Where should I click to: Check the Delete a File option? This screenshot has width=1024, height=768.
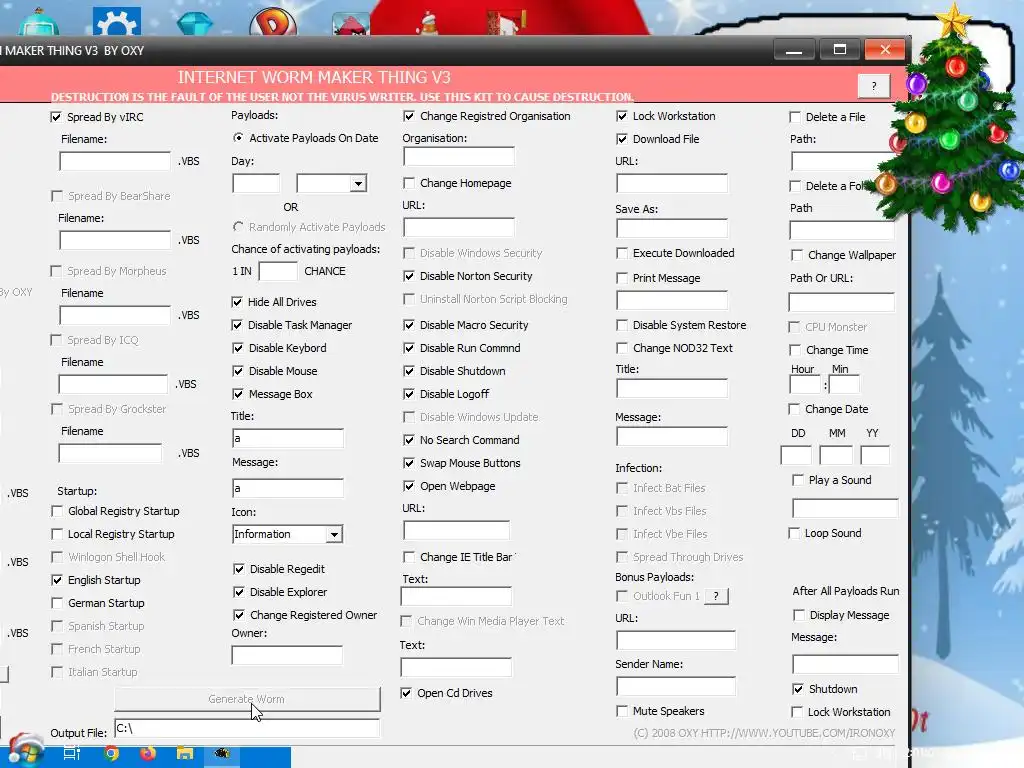pyautogui.click(x=795, y=117)
